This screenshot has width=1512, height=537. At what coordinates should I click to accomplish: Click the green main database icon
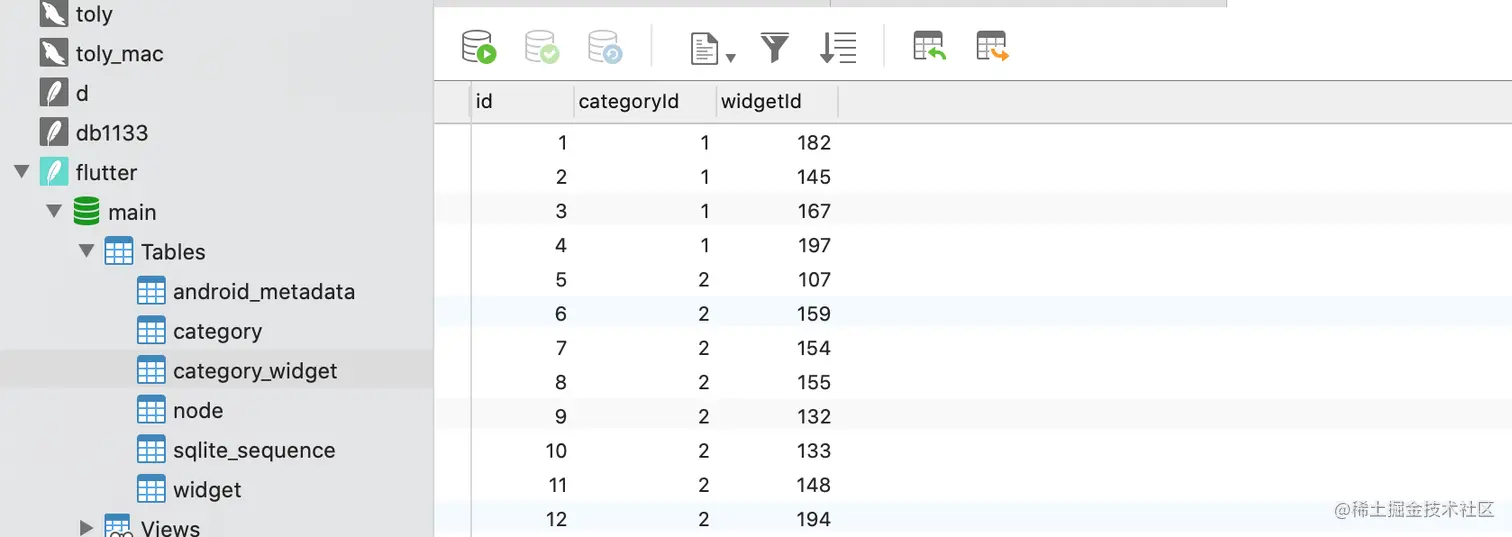87,212
